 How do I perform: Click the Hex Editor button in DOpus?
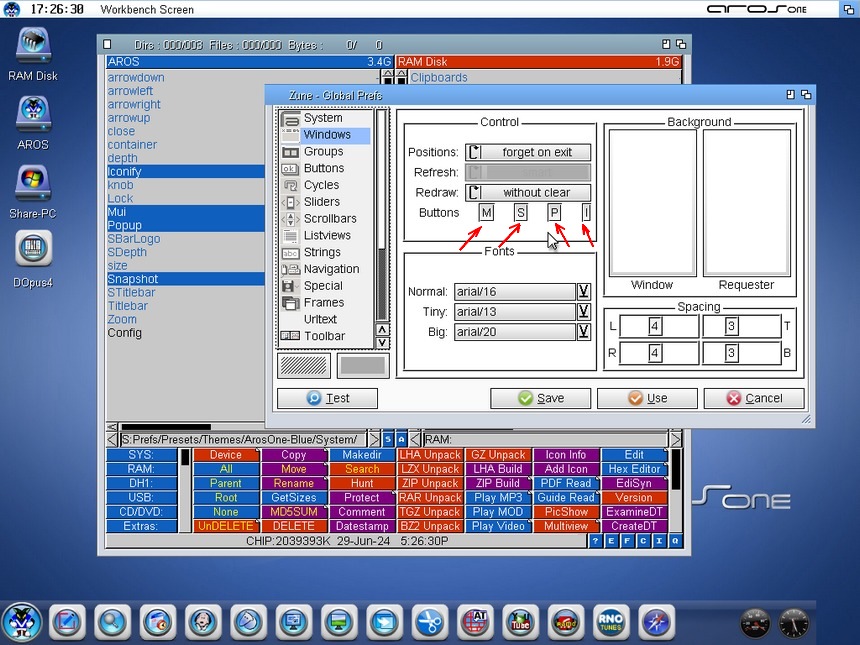634,469
